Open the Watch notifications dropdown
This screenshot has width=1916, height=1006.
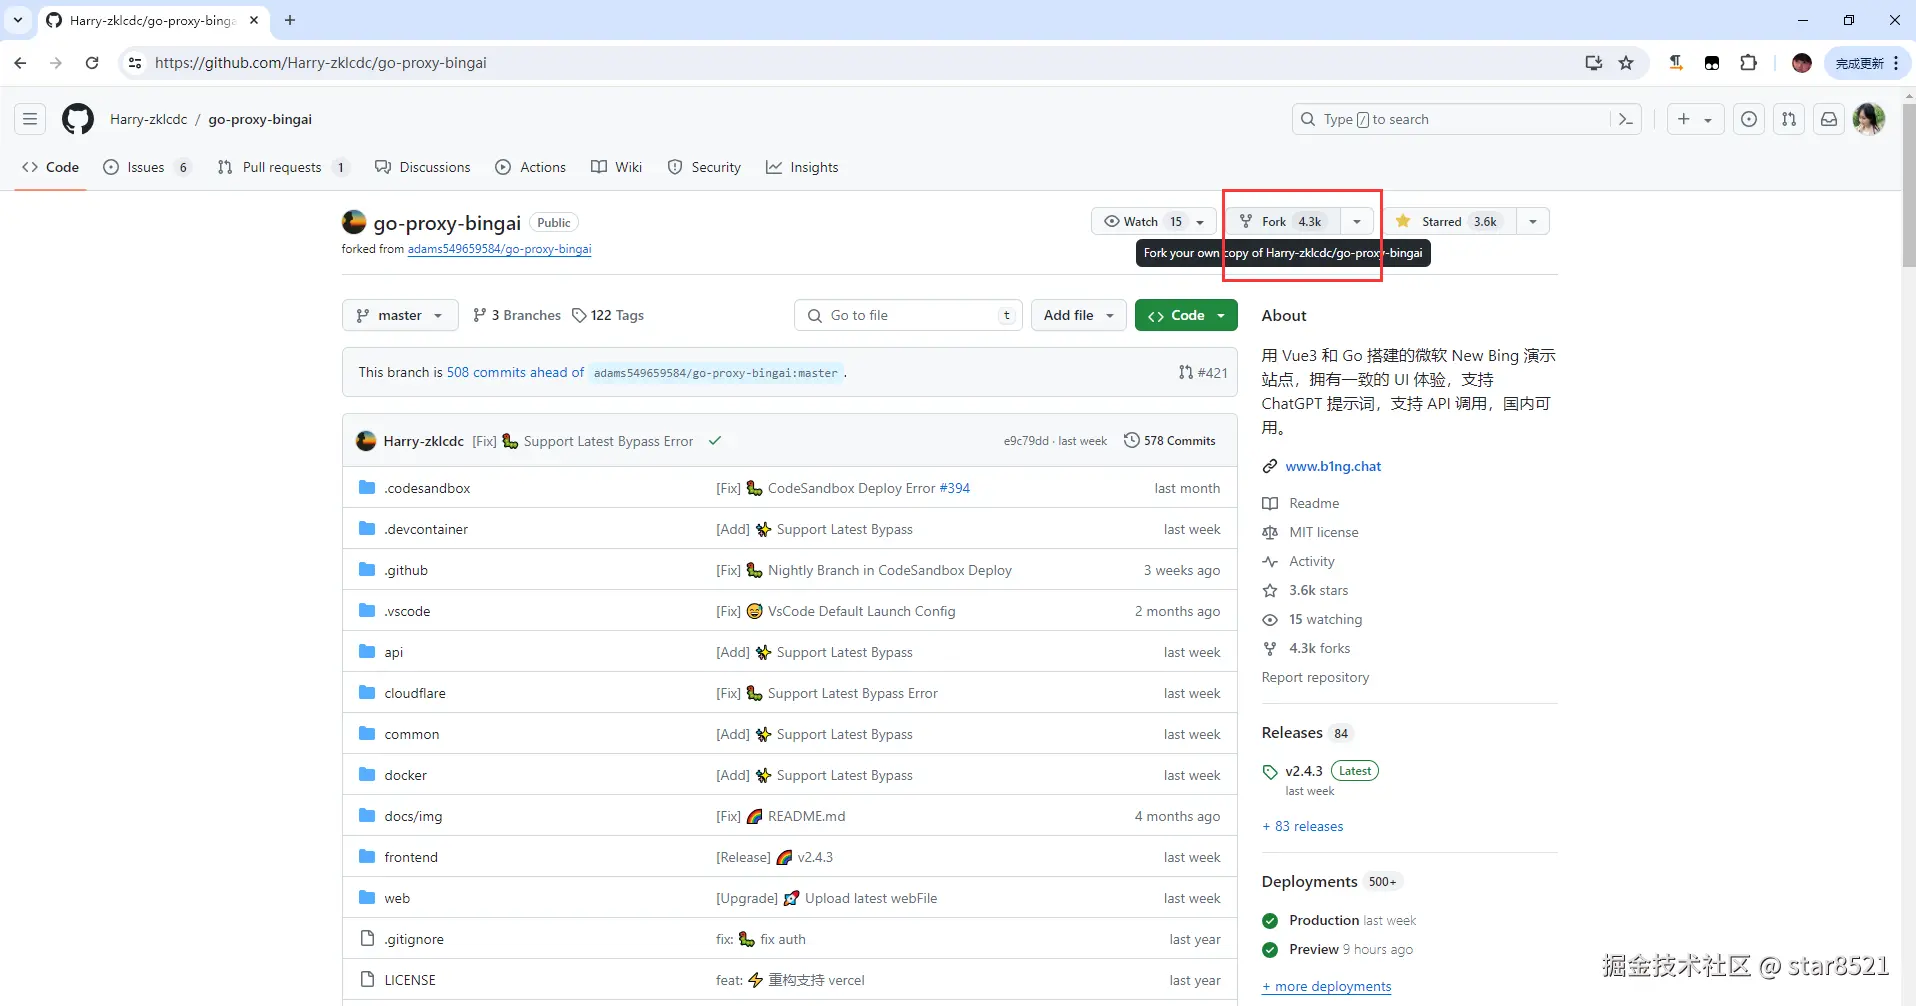click(1154, 221)
